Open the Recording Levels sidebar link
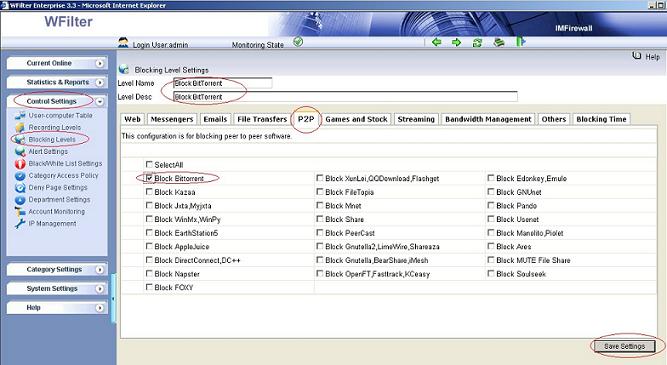The width and height of the screenshot is (667, 365). point(54,127)
